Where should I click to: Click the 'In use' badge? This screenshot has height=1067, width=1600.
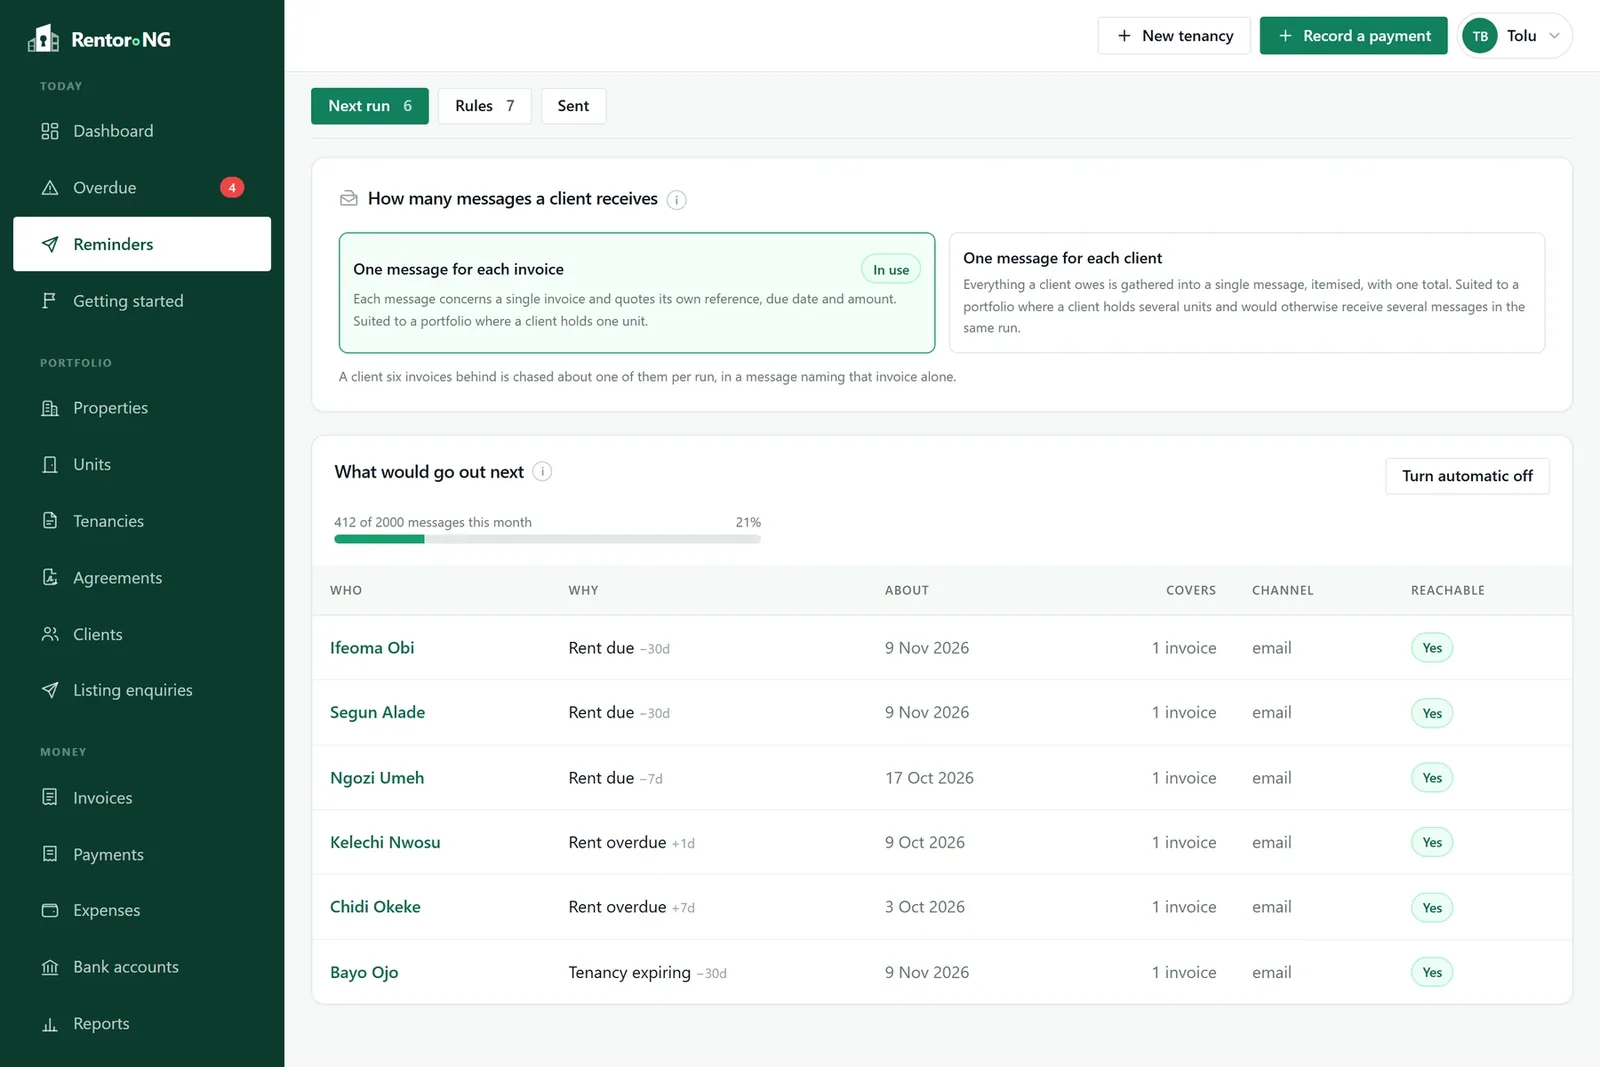[x=891, y=270]
